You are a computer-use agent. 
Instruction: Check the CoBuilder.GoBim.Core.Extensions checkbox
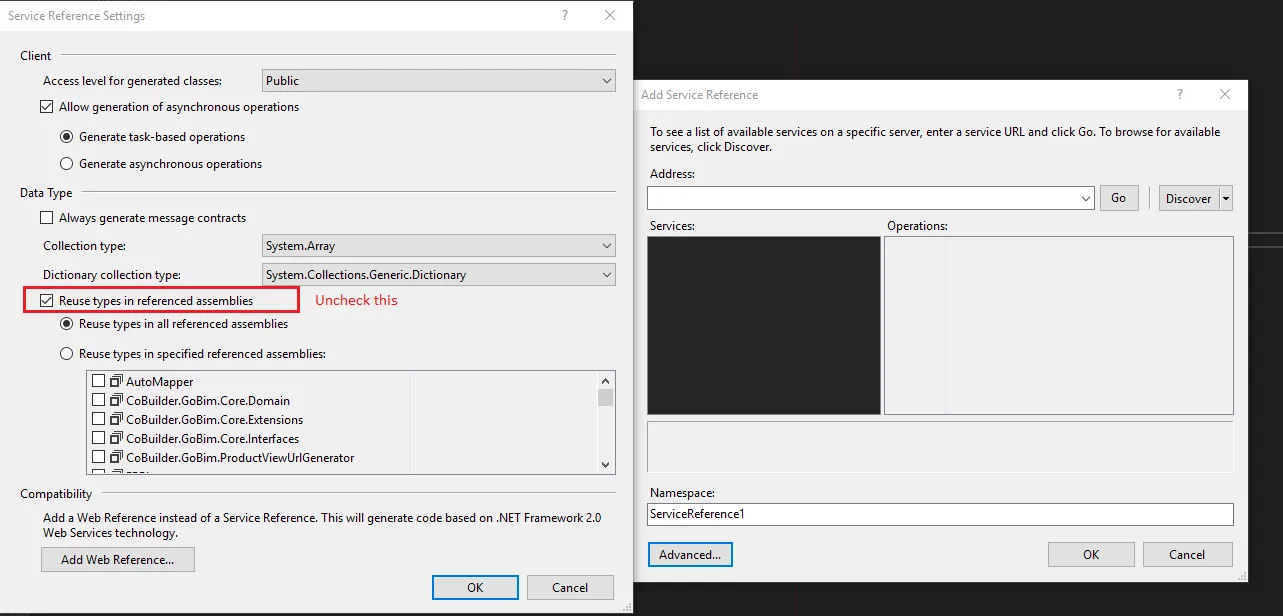point(98,420)
